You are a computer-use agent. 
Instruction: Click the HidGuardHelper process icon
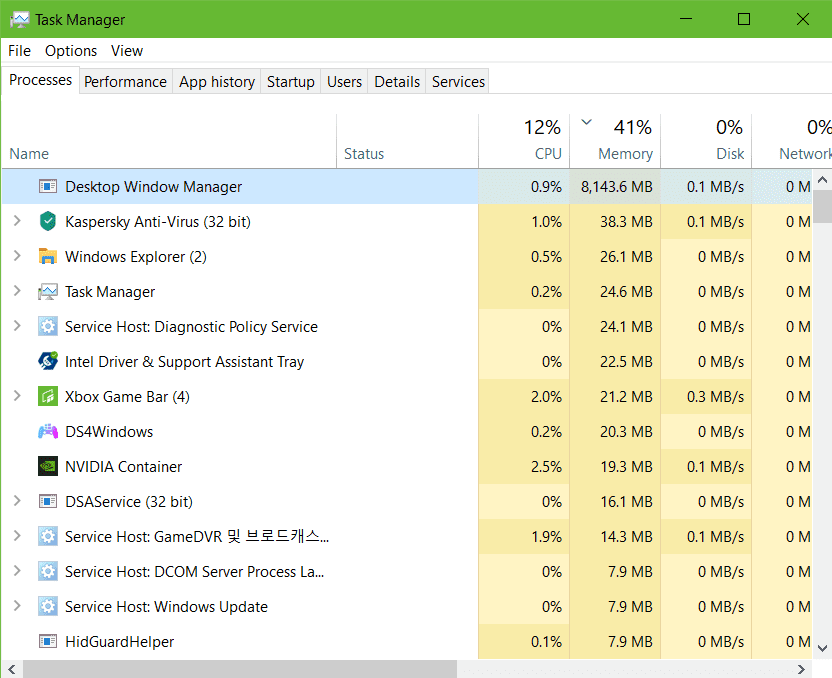[48, 642]
